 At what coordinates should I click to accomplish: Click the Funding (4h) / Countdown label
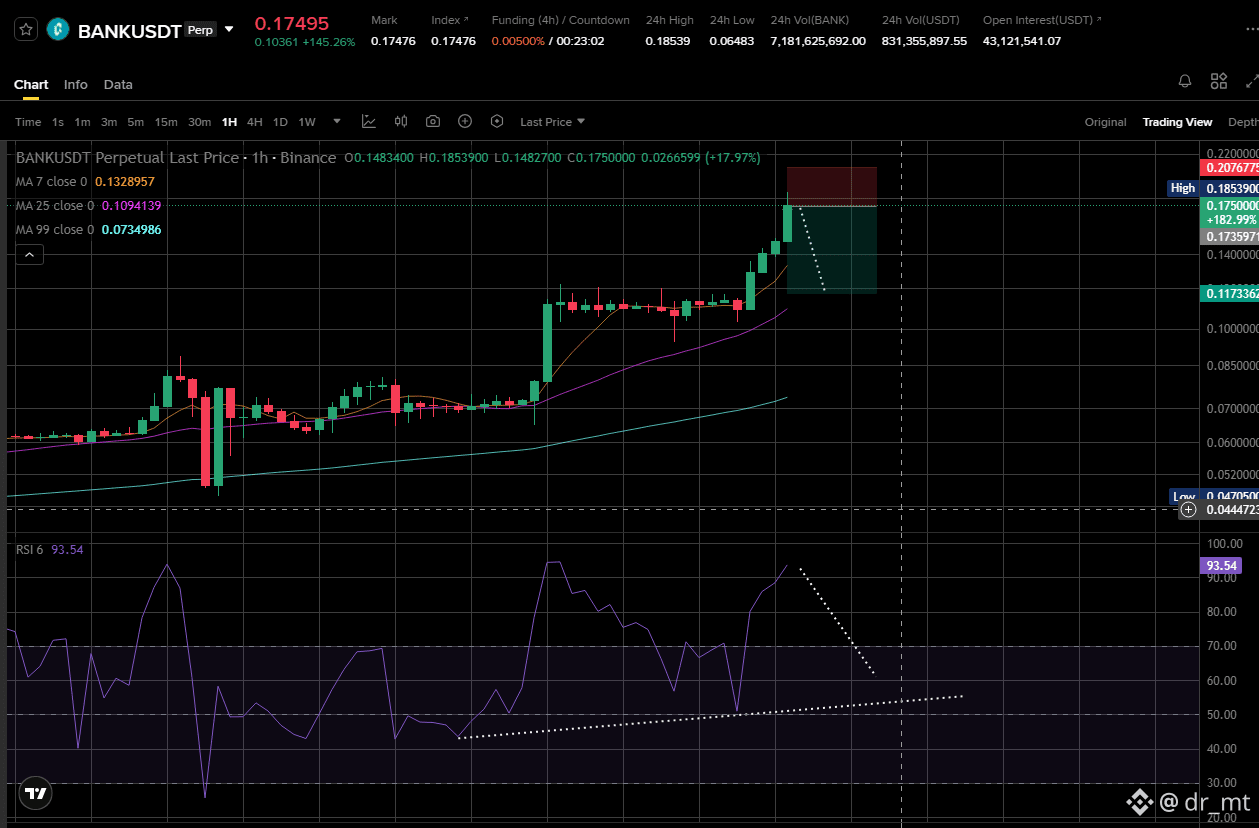[x=560, y=20]
